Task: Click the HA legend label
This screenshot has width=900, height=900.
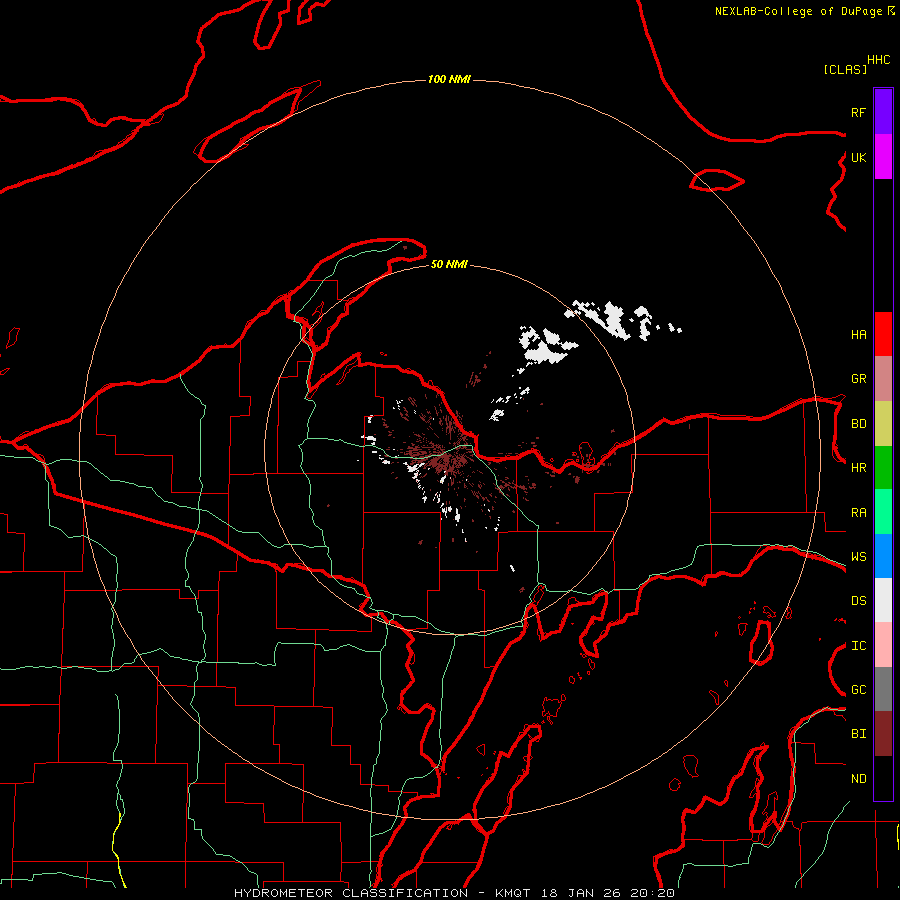Action: pyautogui.click(x=858, y=335)
